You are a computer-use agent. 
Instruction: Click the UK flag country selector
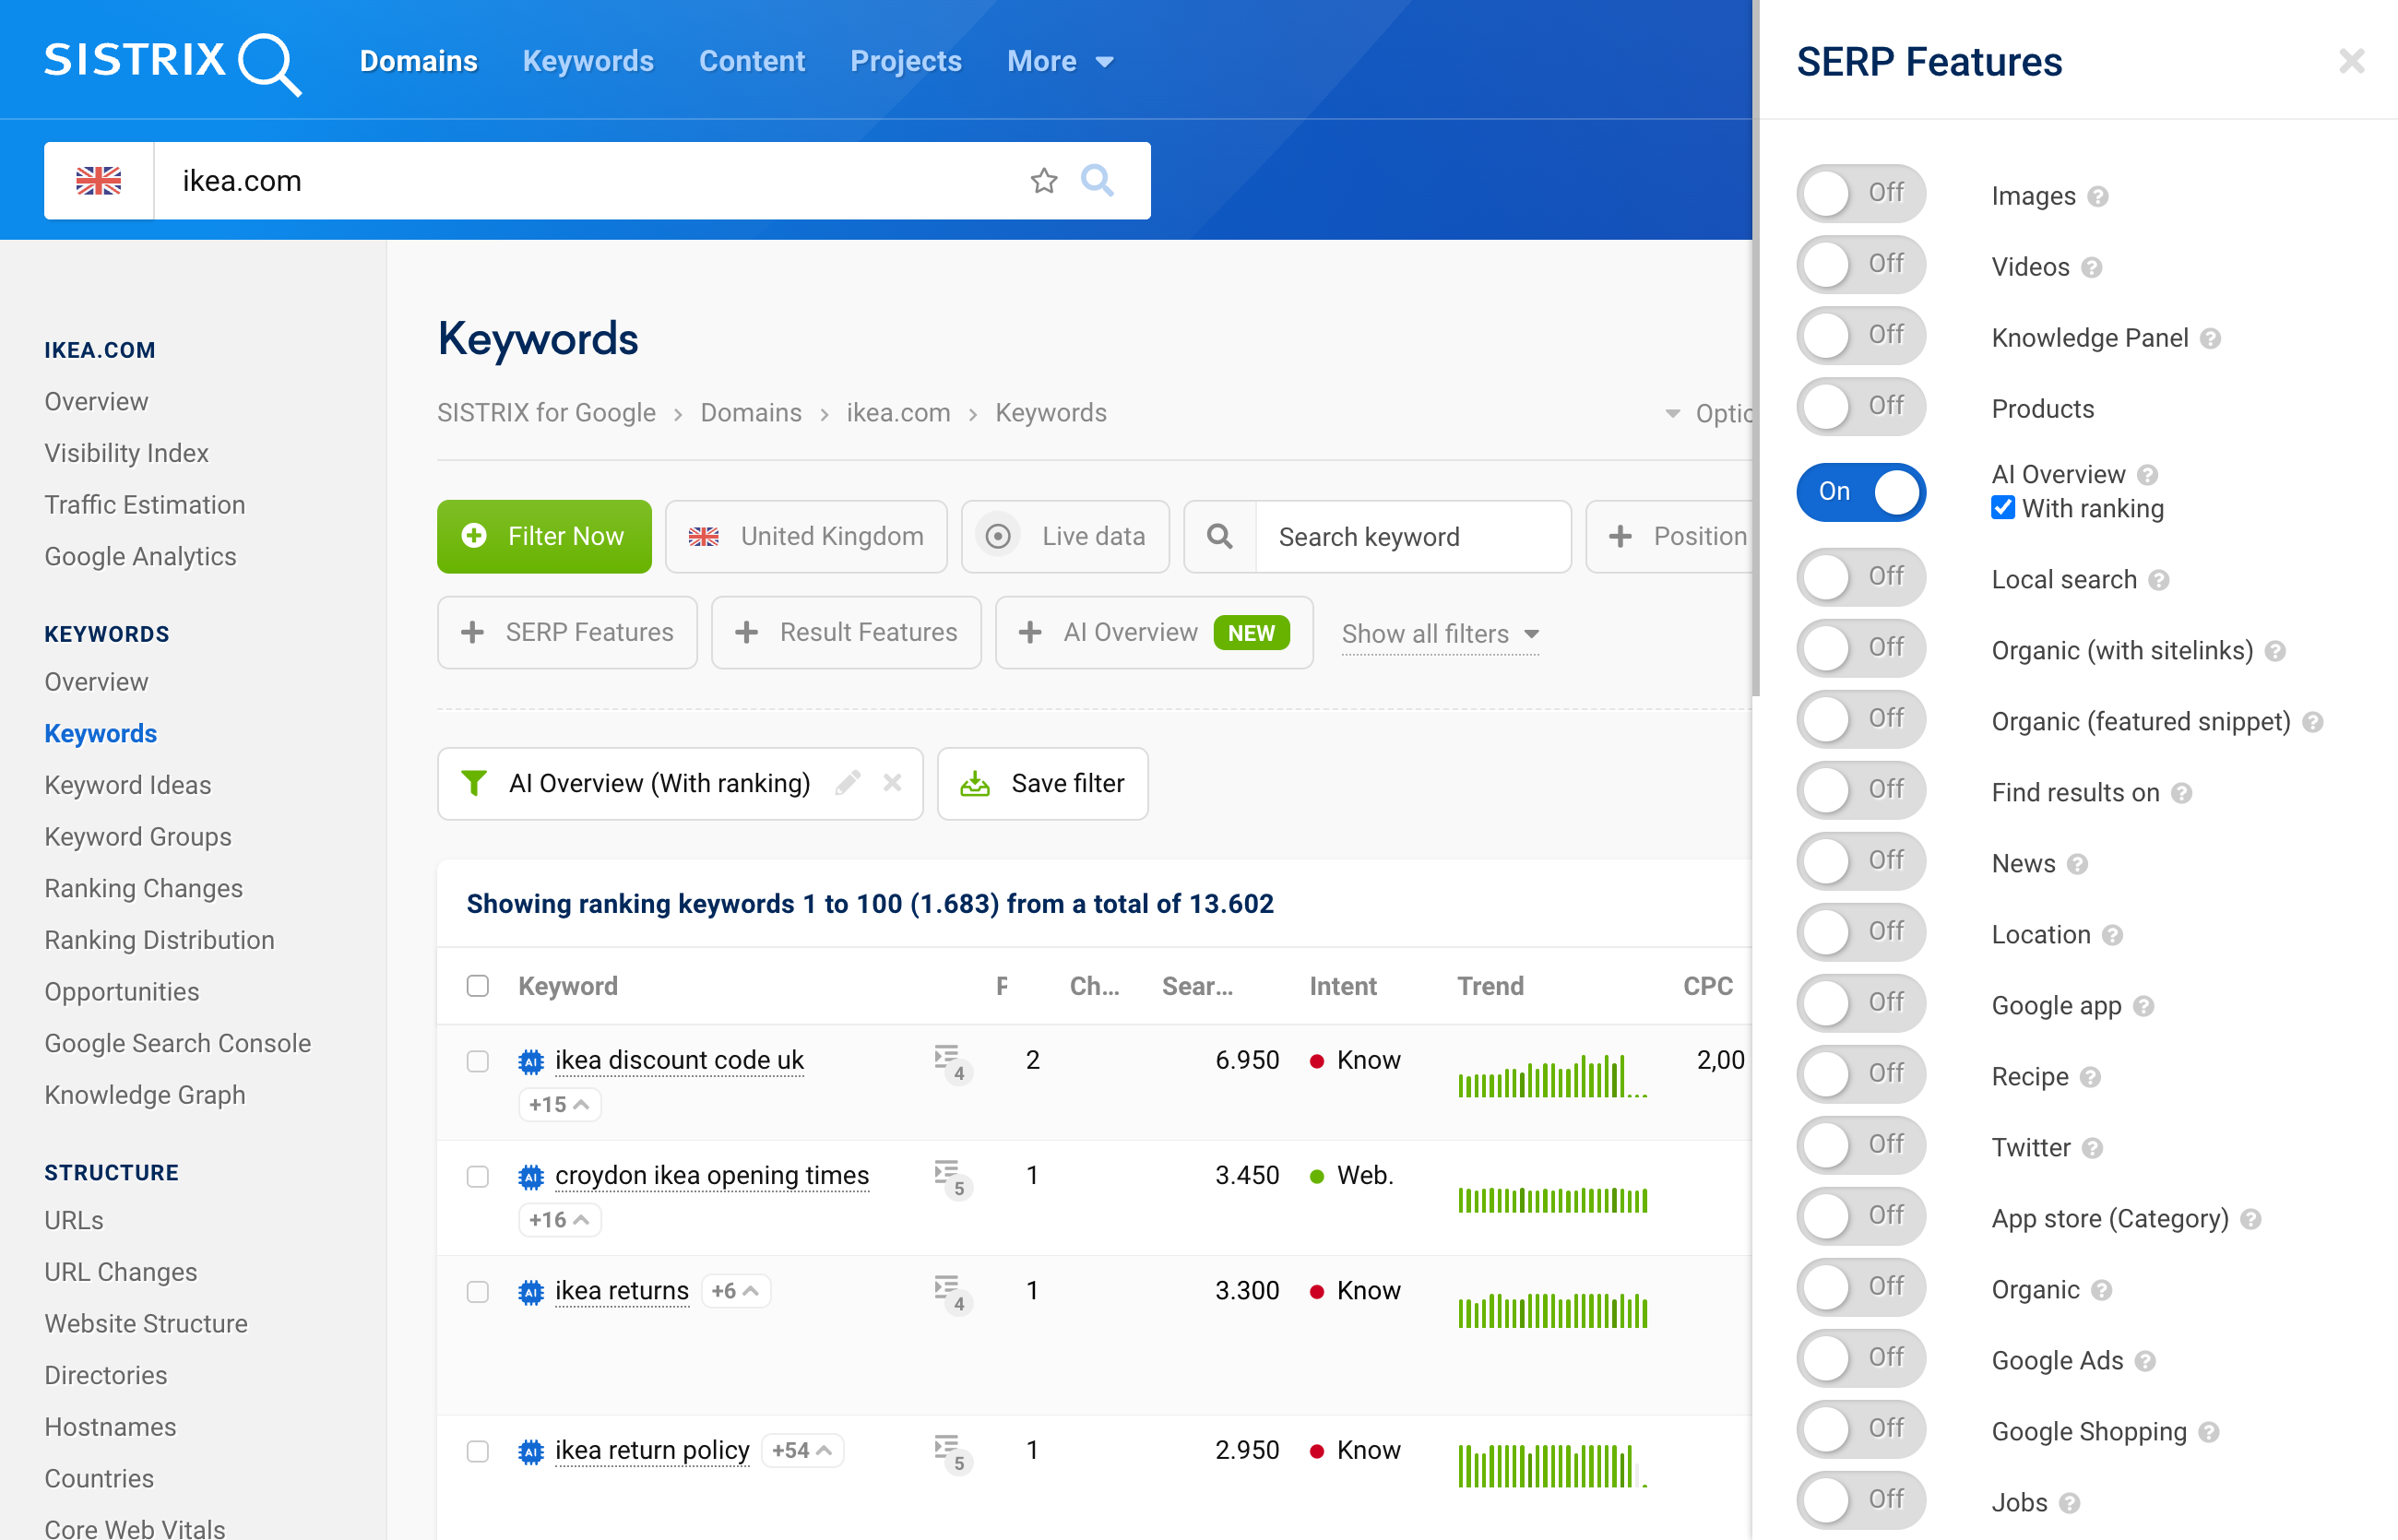[98, 181]
